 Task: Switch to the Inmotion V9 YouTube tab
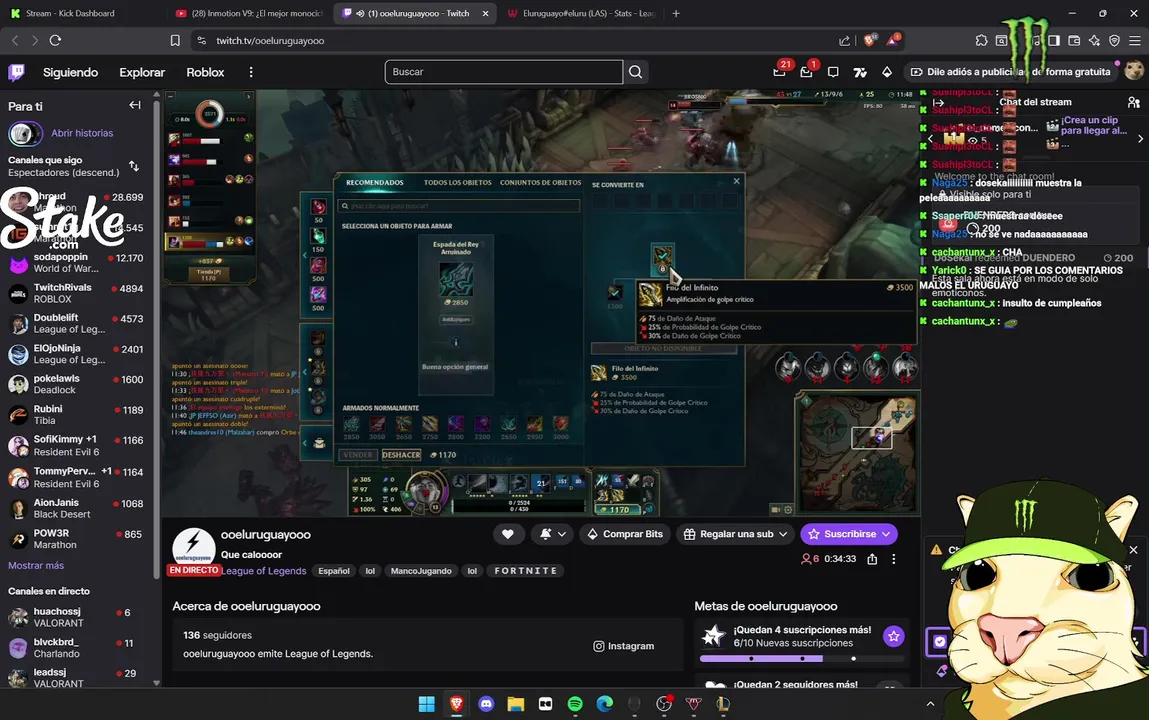[x=249, y=13]
